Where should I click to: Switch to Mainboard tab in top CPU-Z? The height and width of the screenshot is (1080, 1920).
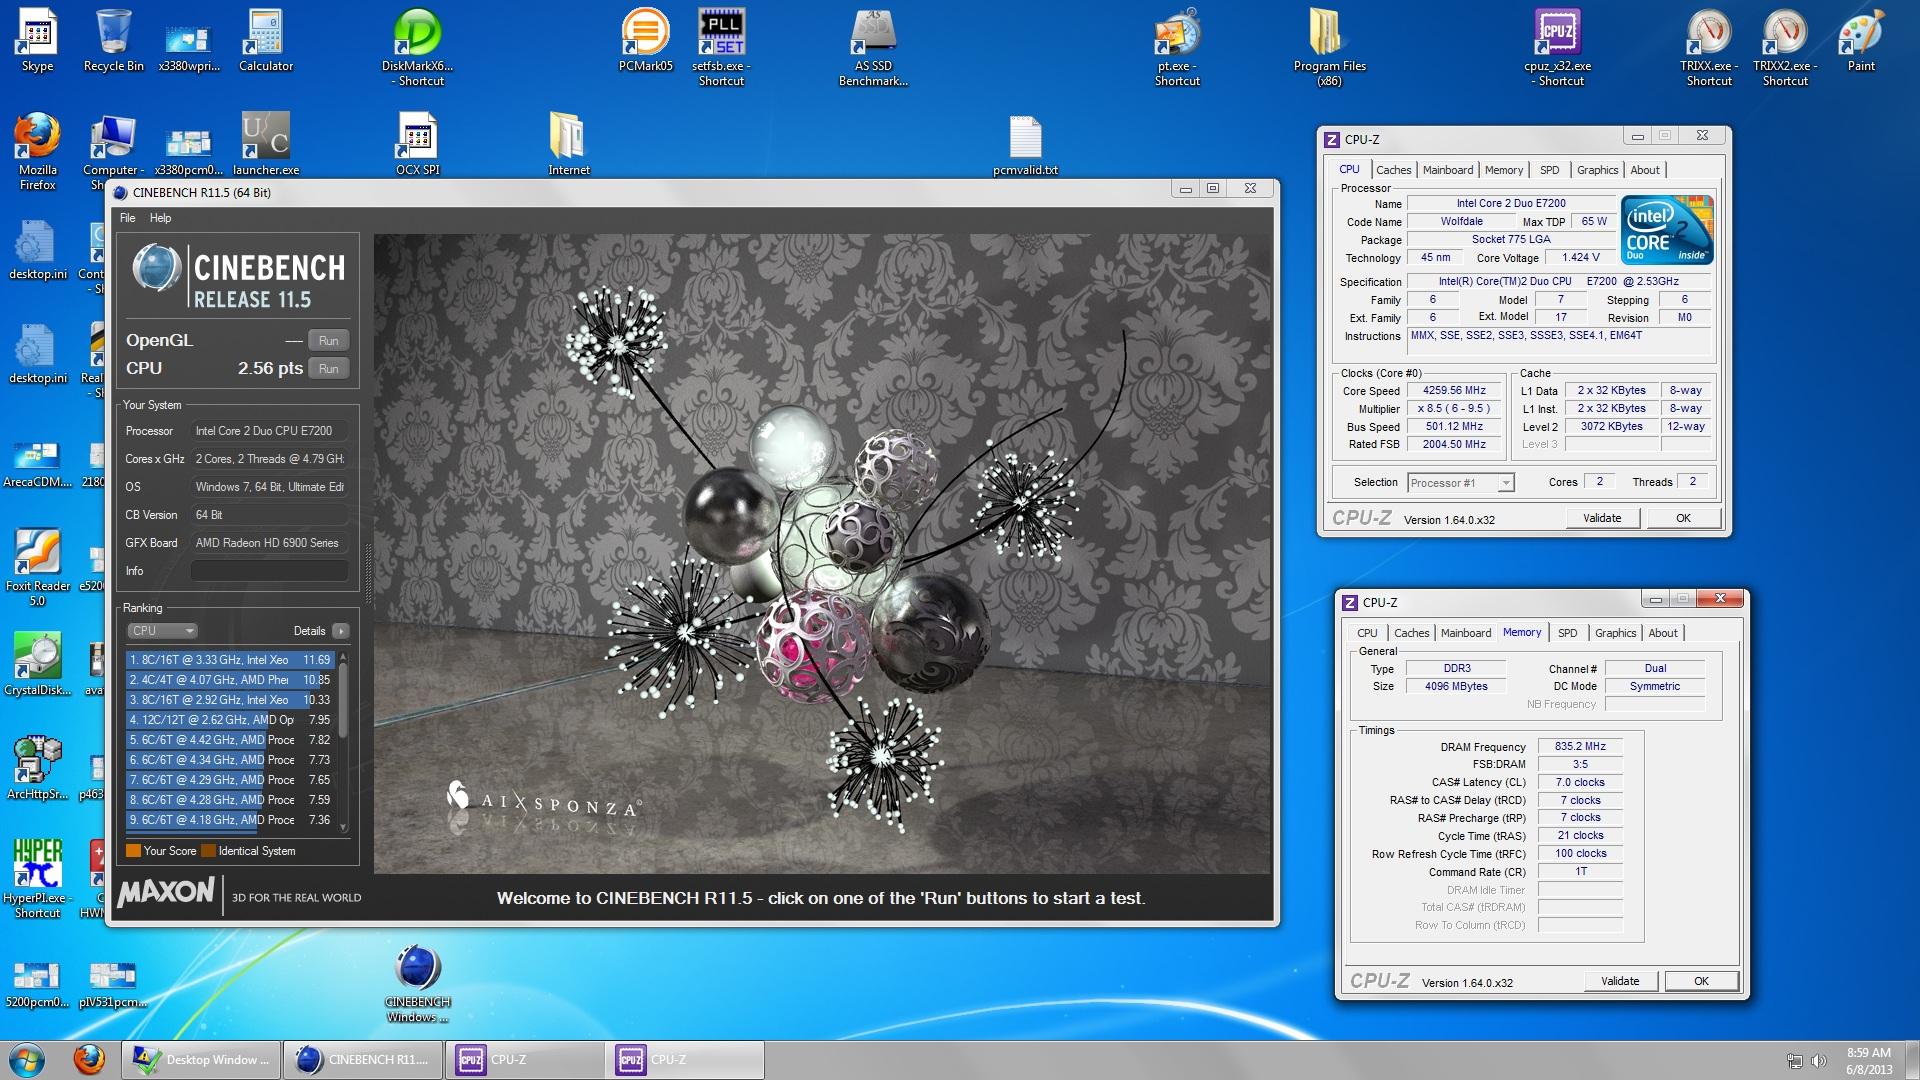click(1447, 170)
